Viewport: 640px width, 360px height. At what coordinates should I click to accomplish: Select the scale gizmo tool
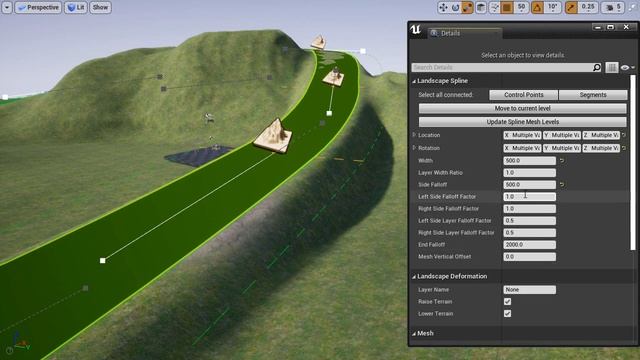[x=467, y=7]
